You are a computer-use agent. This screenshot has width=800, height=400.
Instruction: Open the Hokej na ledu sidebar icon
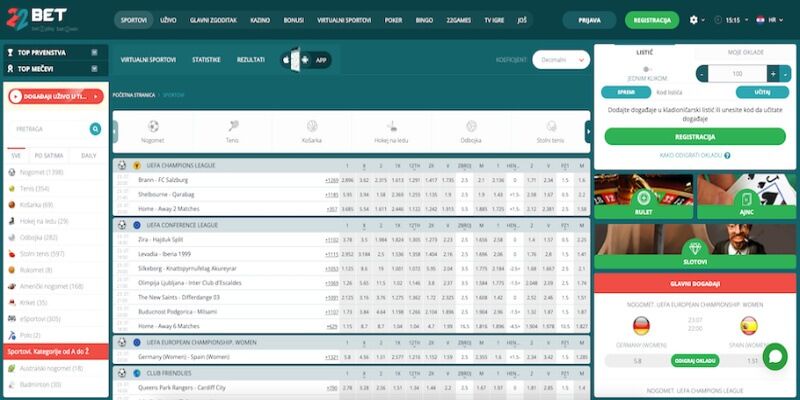click(12, 221)
